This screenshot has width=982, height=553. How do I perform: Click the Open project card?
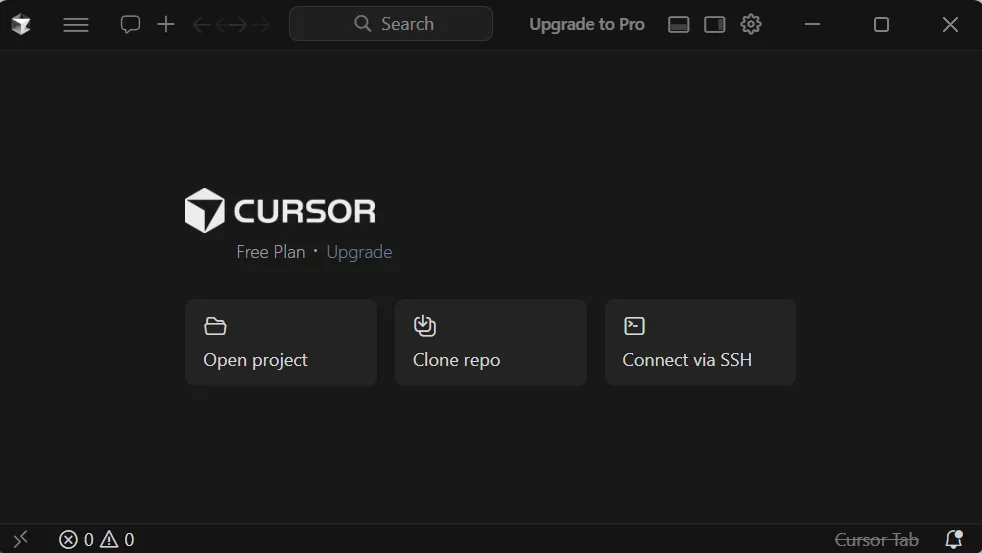(x=281, y=343)
